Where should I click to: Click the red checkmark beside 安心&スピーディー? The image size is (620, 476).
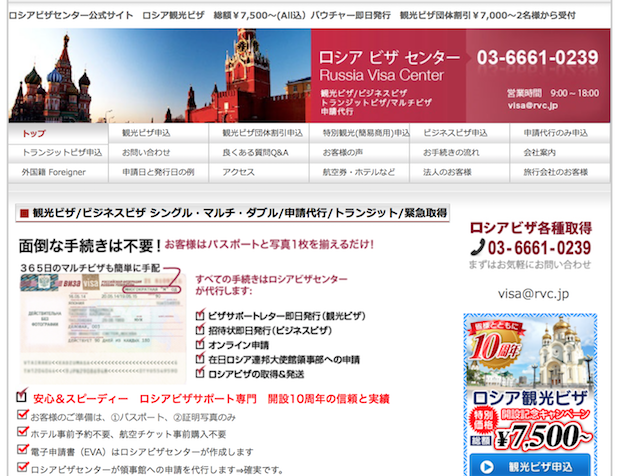23,397
